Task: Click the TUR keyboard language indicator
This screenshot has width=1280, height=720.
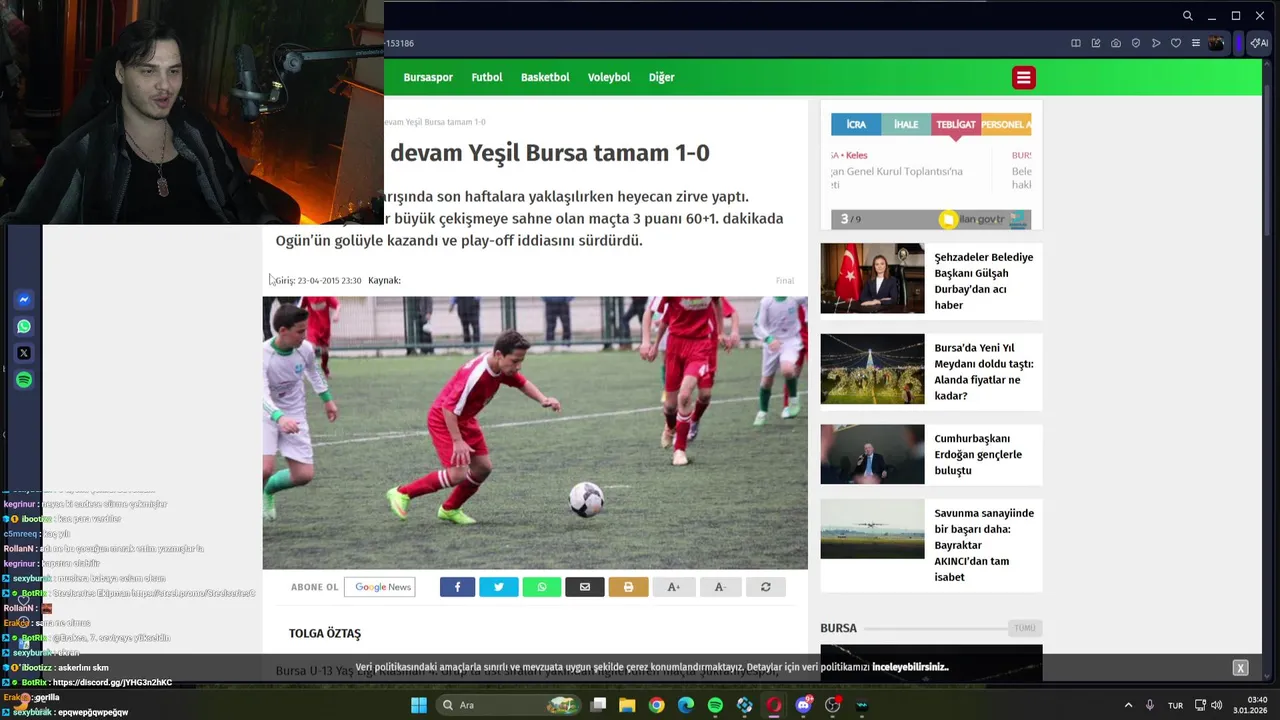Action: (x=1176, y=706)
